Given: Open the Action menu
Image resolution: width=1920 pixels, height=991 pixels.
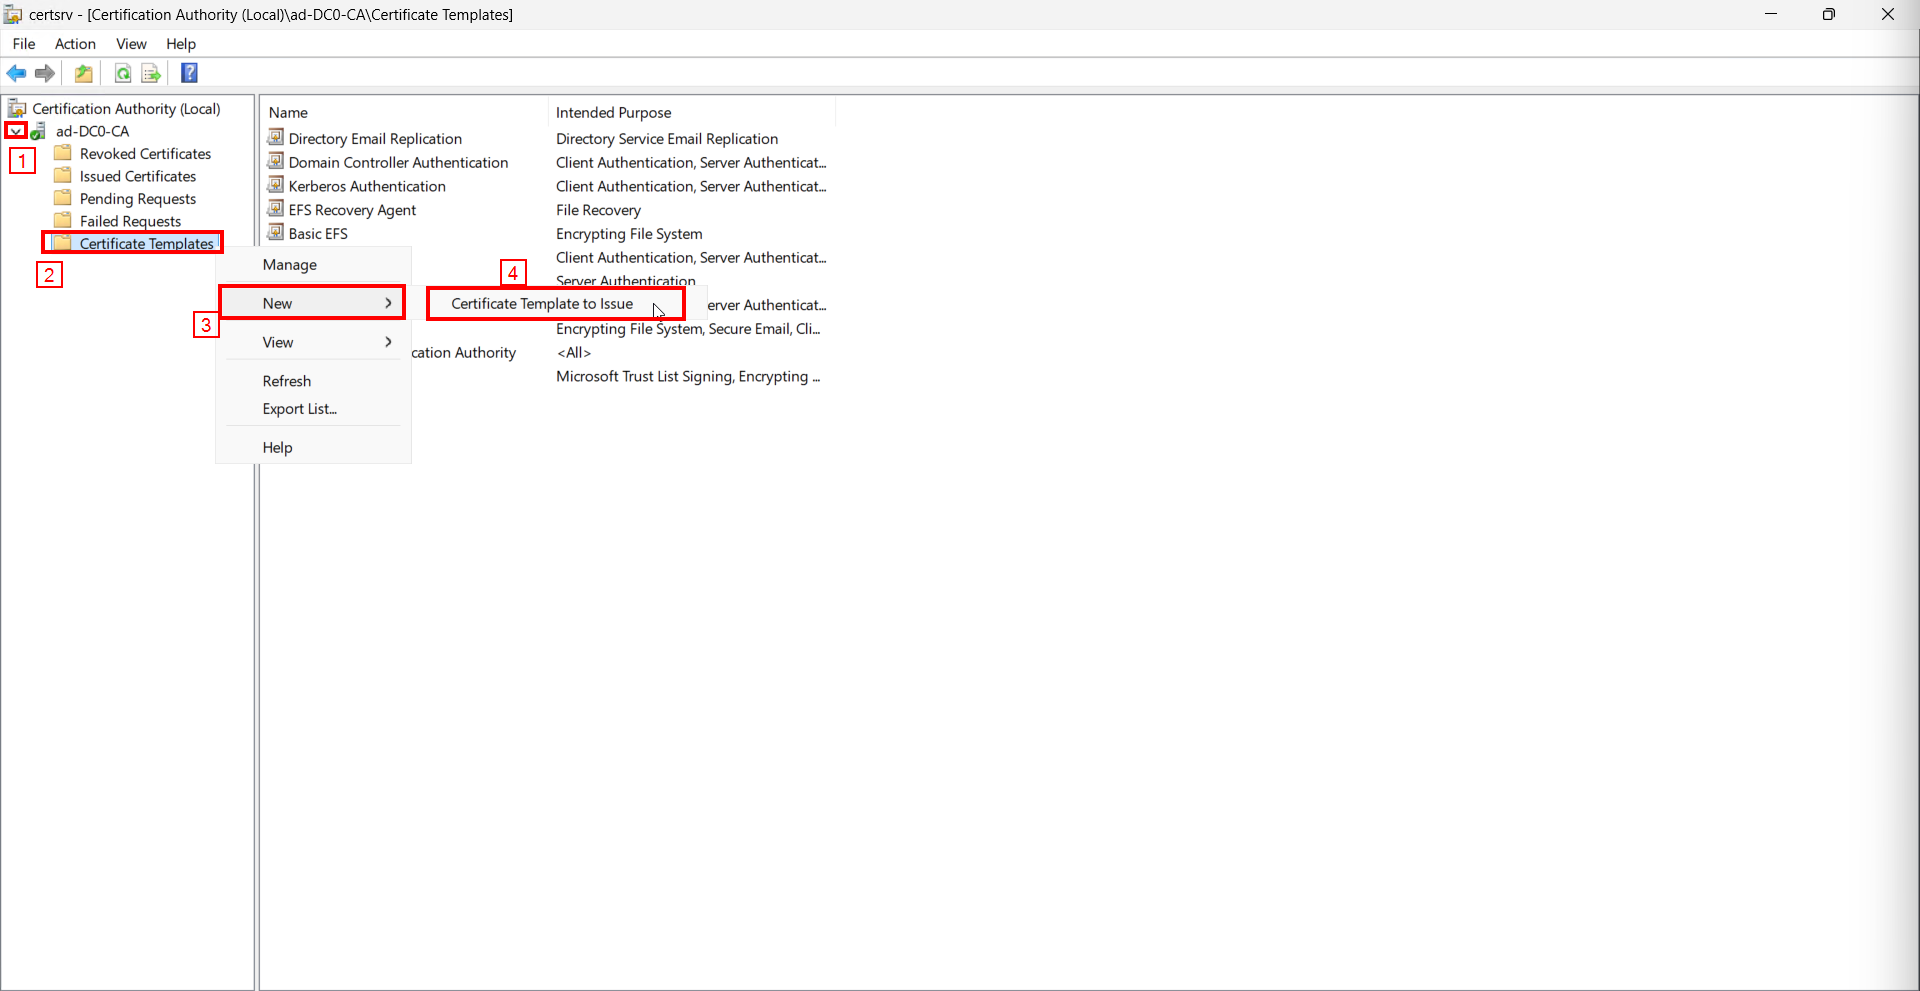Looking at the screenshot, I should tap(75, 44).
